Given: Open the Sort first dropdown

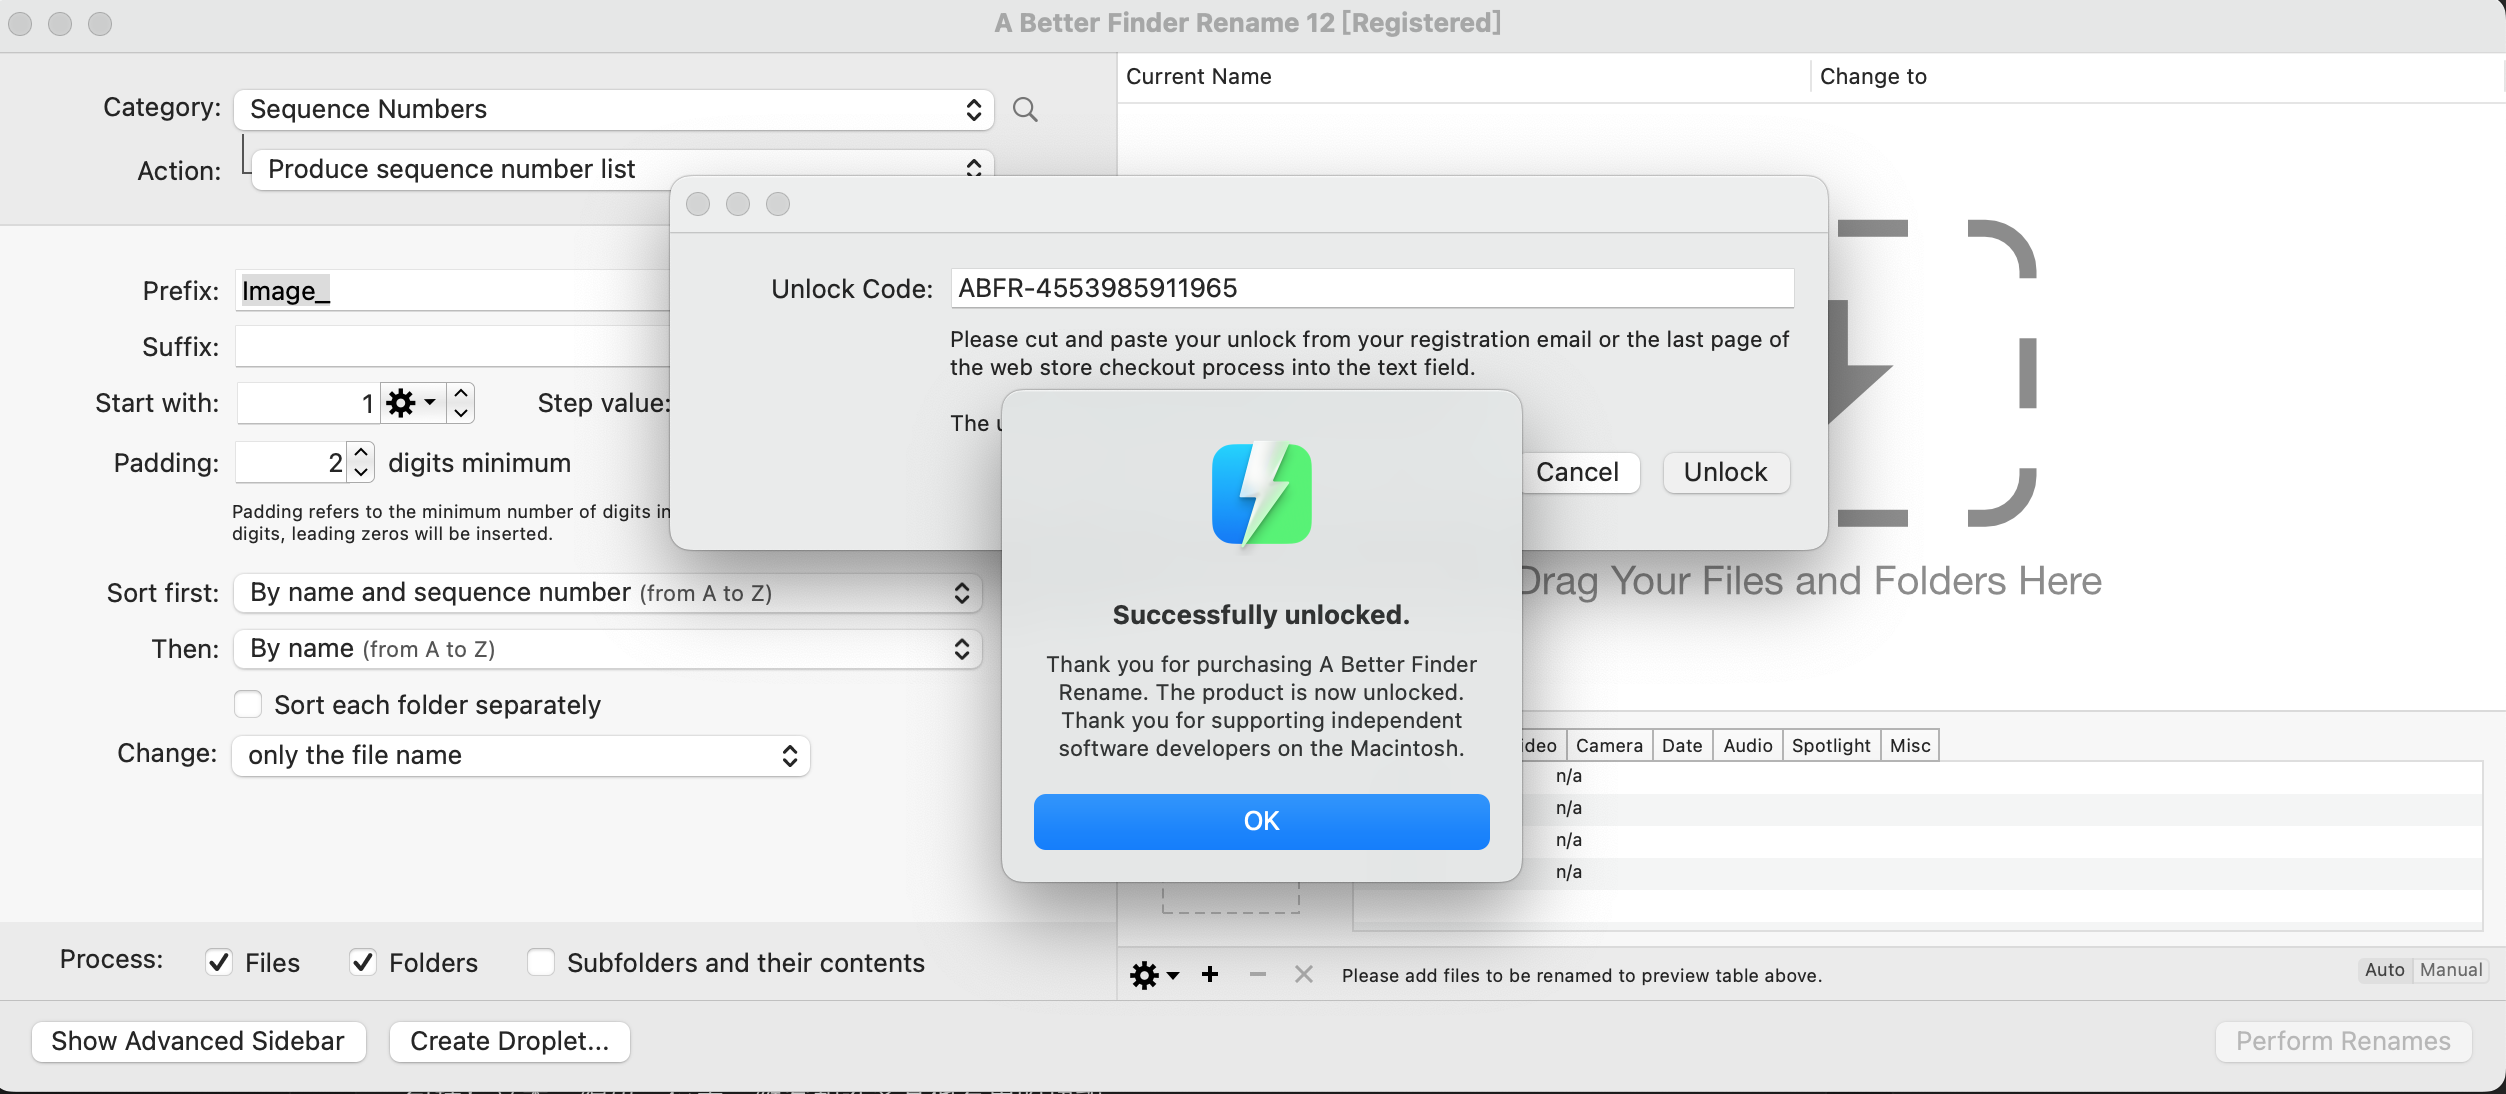Looking at the screenshot, I should 606,592.
